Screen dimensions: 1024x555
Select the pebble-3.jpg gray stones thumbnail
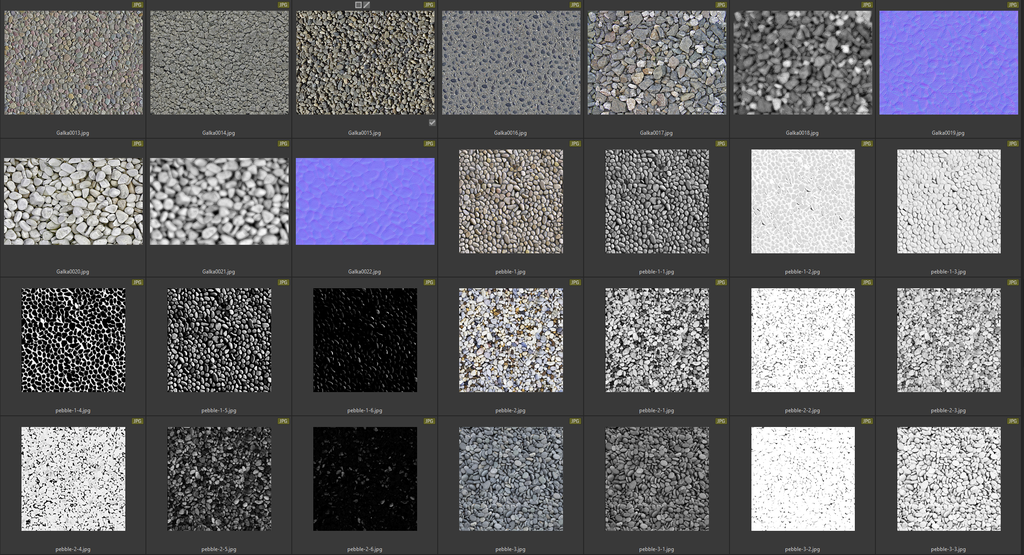pos(511,479)
